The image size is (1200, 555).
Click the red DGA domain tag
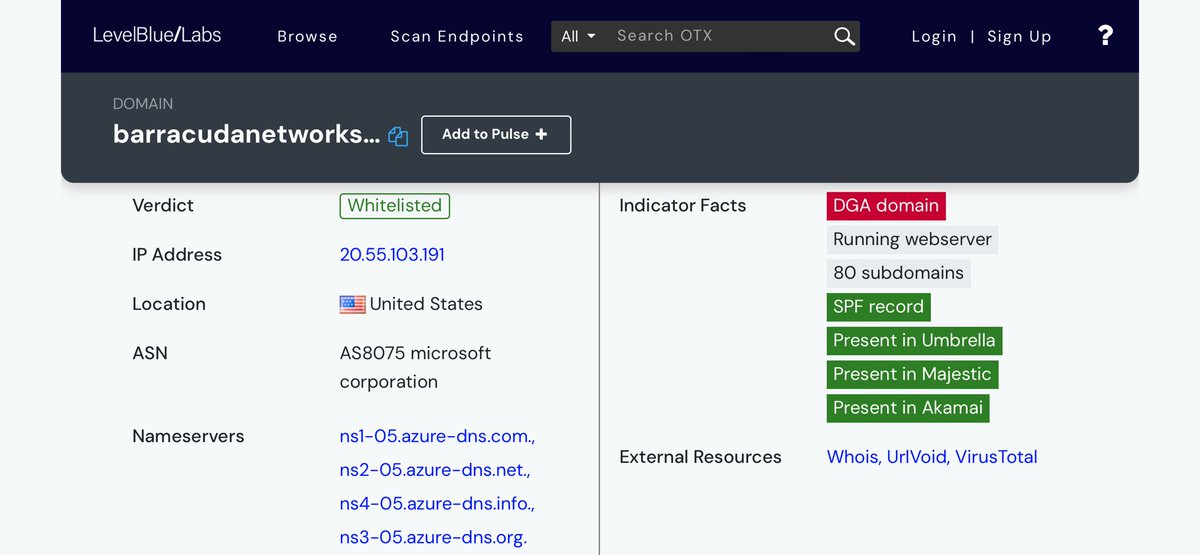(x=885, y=206)
